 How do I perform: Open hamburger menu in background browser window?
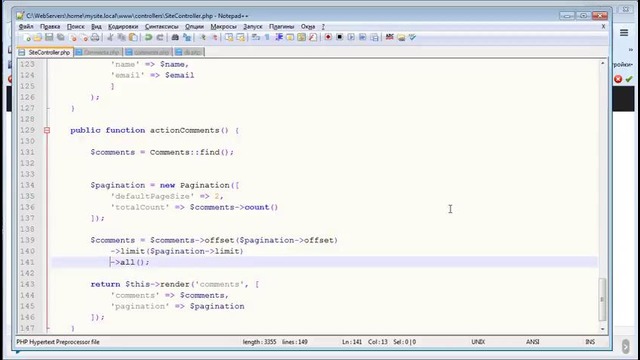coord(624,33)
